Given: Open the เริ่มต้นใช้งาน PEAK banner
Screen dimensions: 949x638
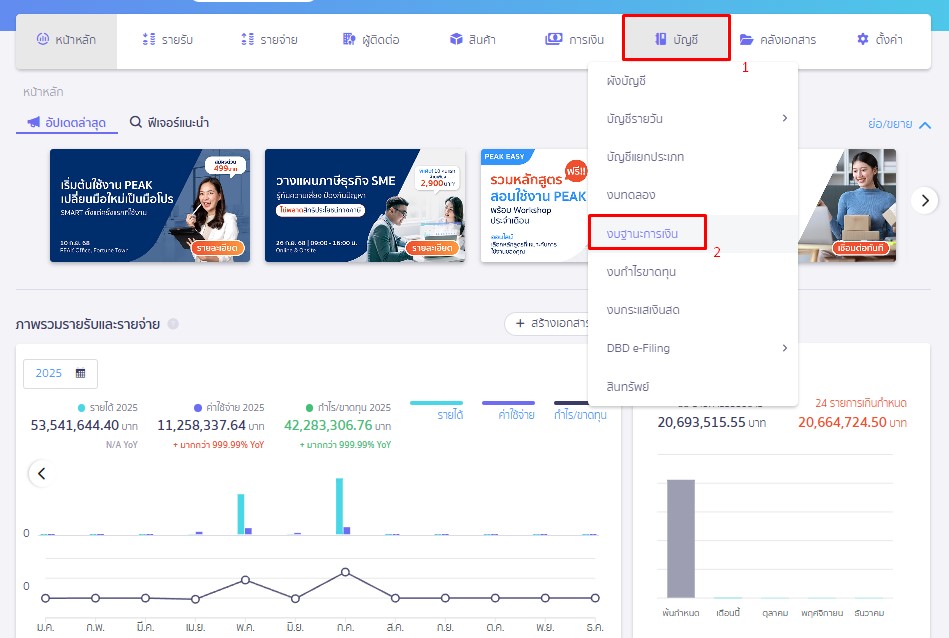Looking at the screenshot, I should [x=150, y=205].
